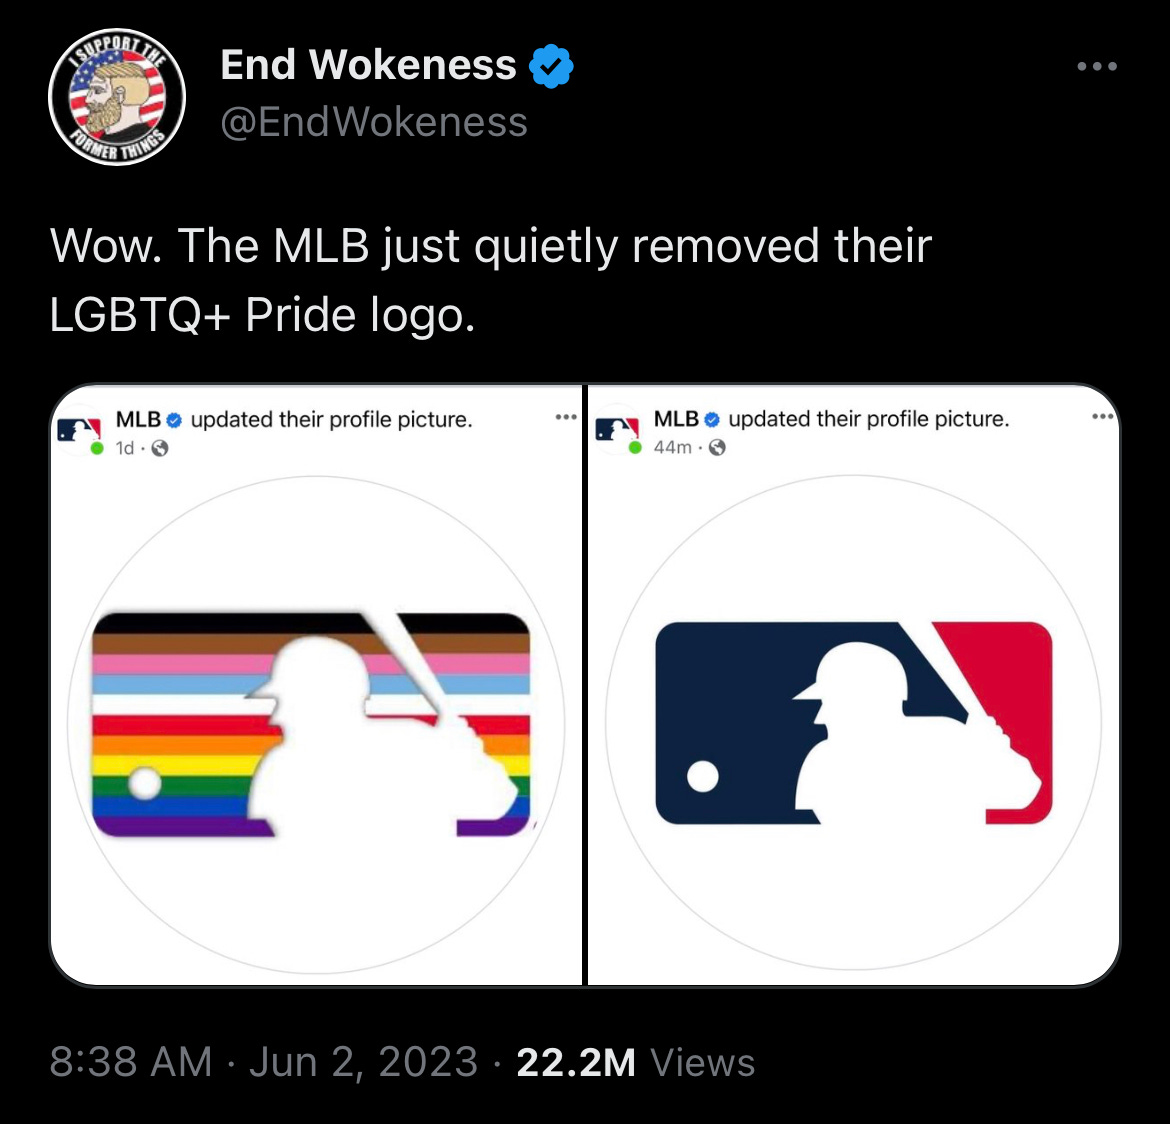Open End Wokeness profile avatar
This screenshot has width=1170, height=1124.
coord(117,97)
